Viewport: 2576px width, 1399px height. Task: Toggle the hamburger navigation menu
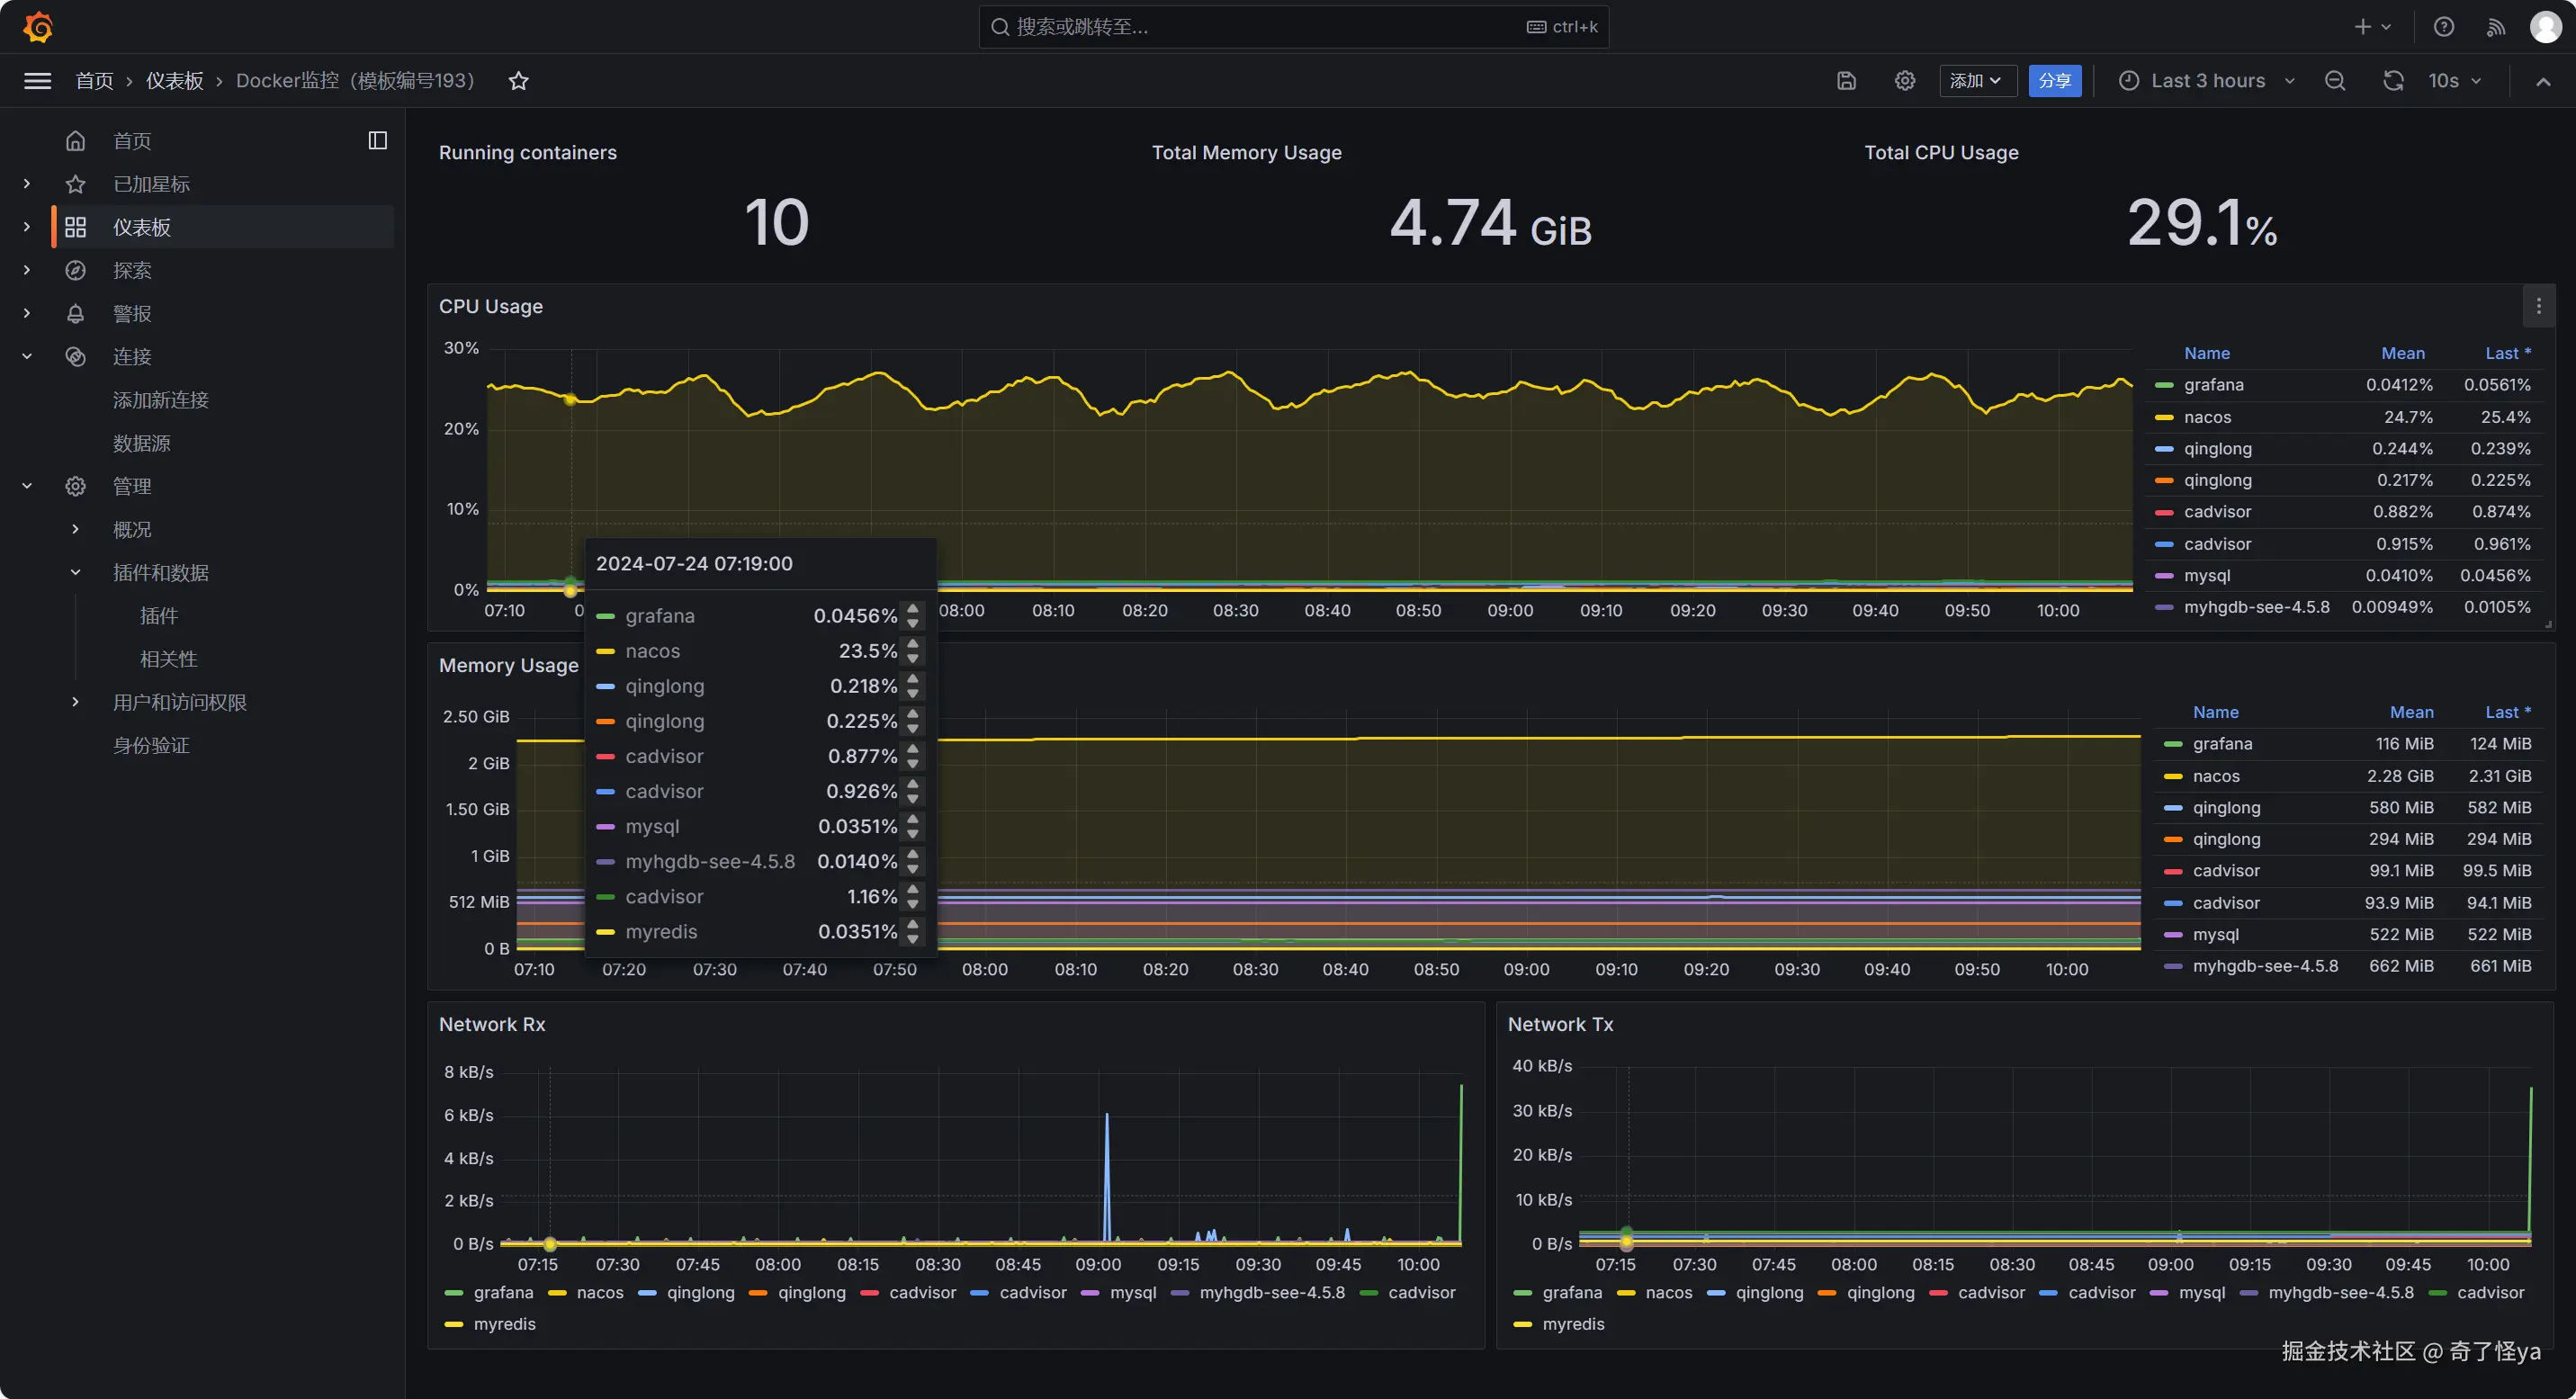point(37,81)
